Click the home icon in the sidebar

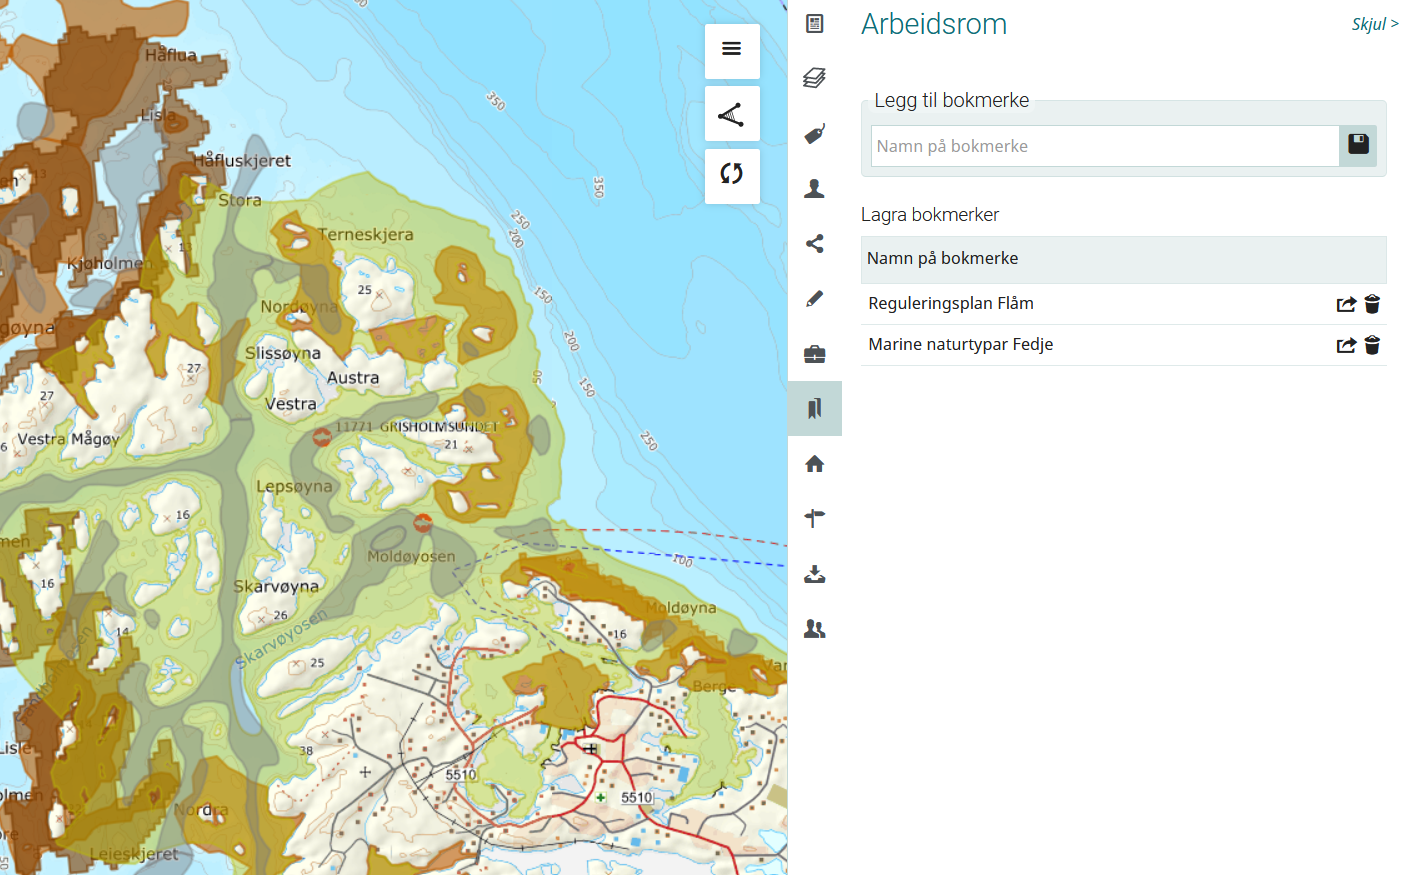click(x=814, y=464)
